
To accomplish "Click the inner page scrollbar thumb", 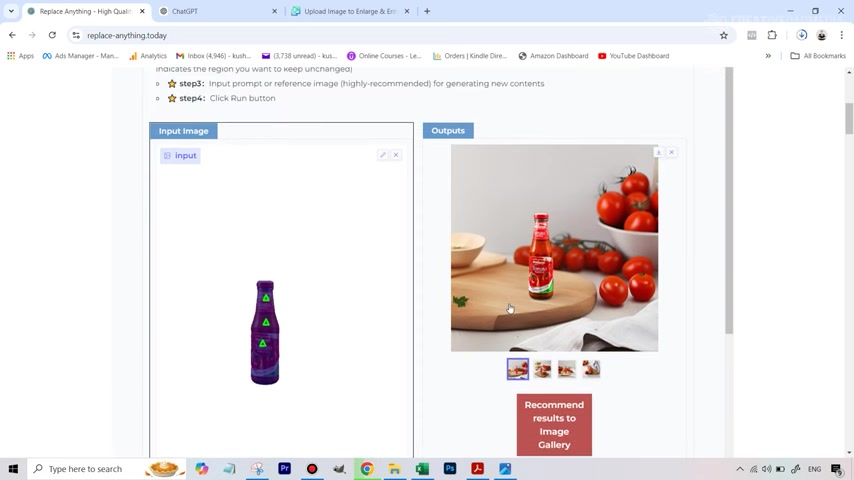I will 729,200.
